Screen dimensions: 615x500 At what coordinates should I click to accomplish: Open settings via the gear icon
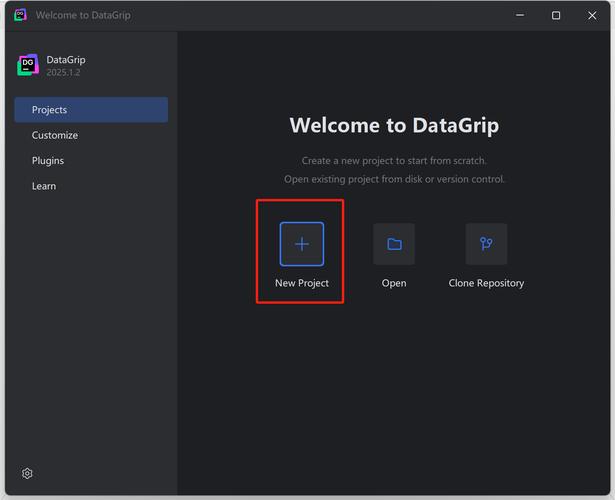click(27, 473)
